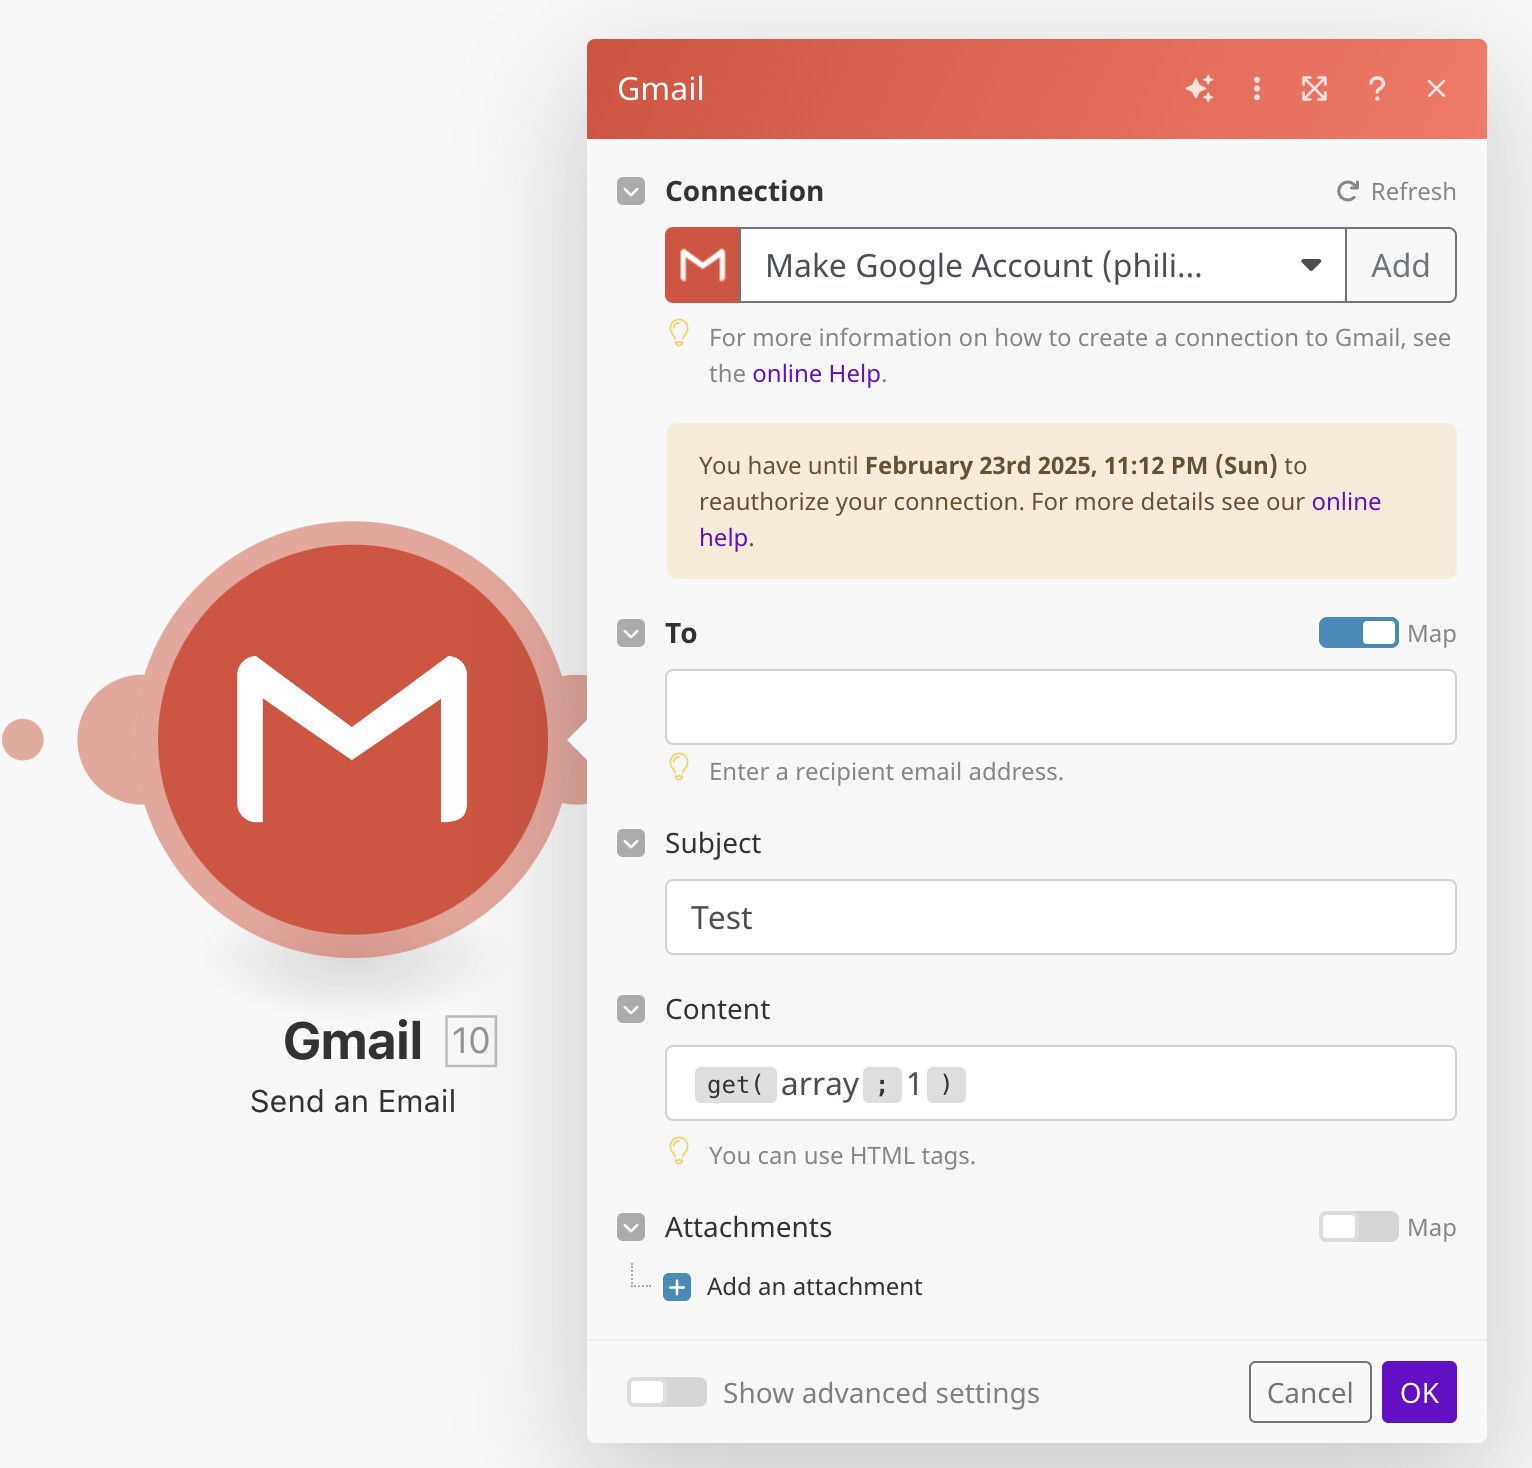This screenshot has width=1532, height=1468.
Task: Open the help question mark icon
Action: (x=1377, y=89)
